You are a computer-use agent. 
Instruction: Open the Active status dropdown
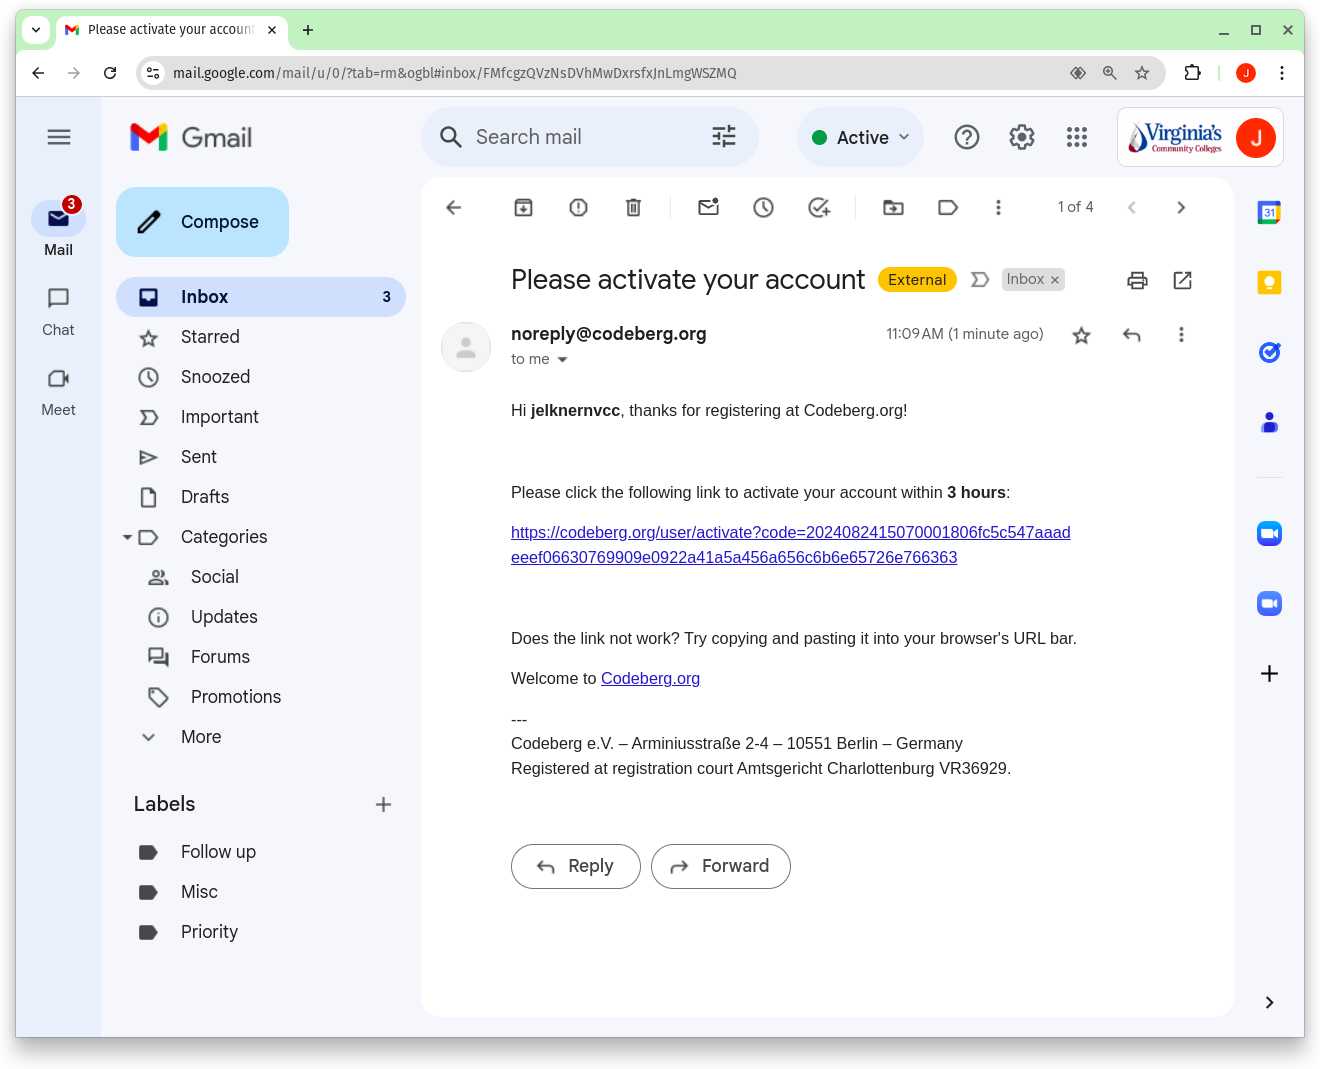861,137
